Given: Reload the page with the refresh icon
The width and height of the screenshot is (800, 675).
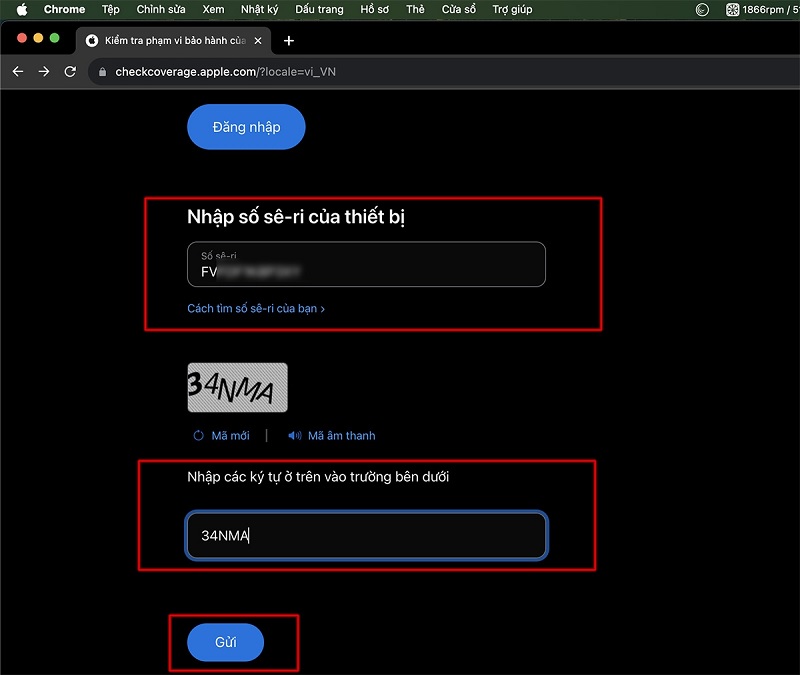Looking at the screenshot, I should coord(70,71).
